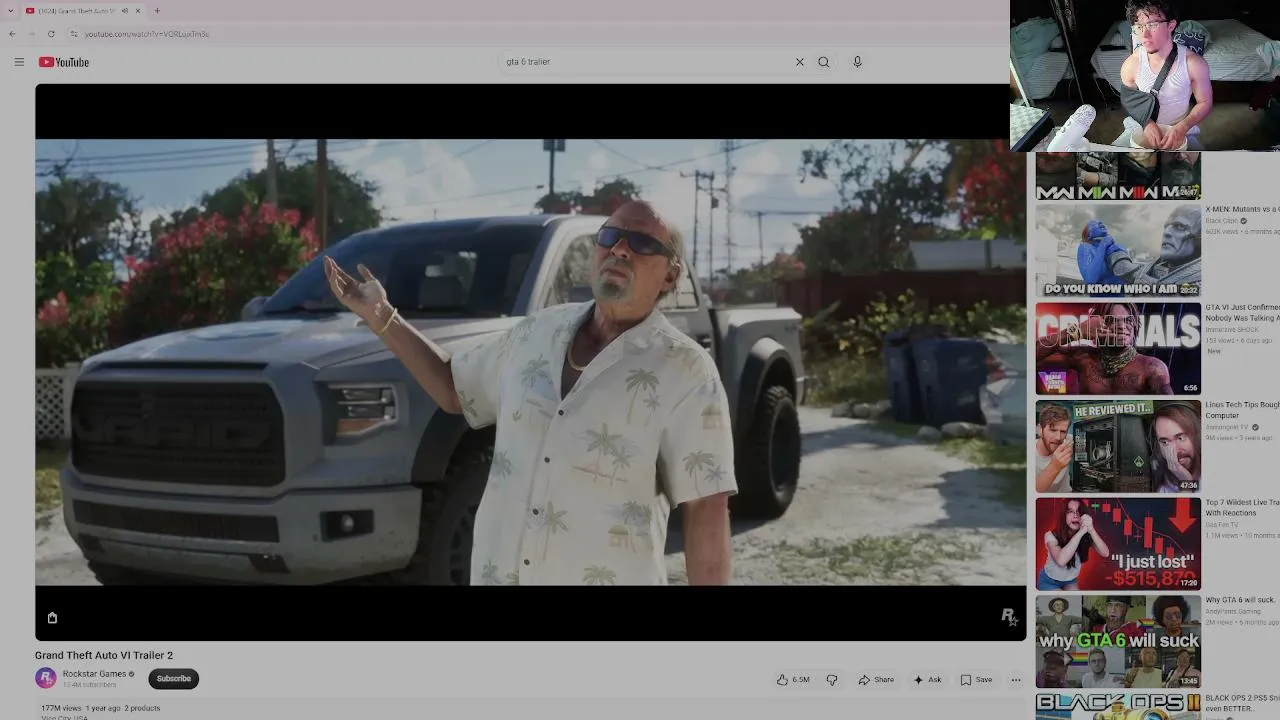Save the video to a playlist
Viewport: 1280px width, 720px height.
coord(976,680)
